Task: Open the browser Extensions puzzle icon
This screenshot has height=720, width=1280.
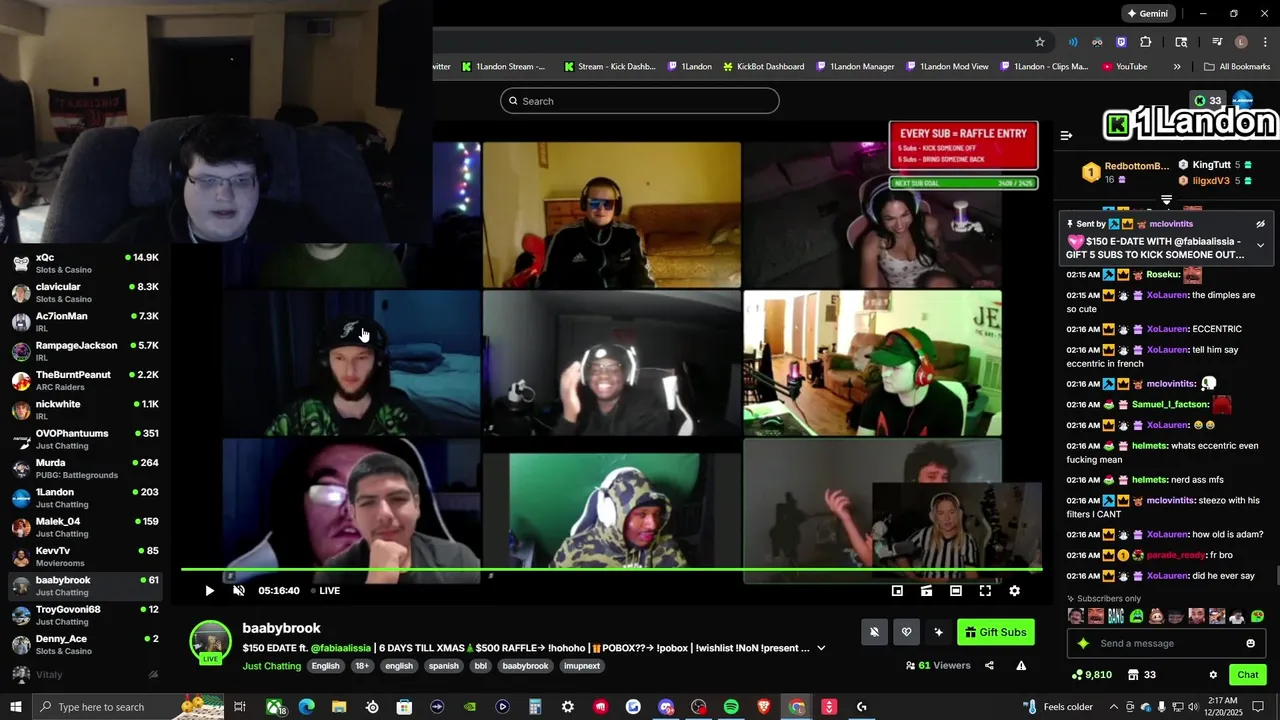Action: click(1146, 42)
